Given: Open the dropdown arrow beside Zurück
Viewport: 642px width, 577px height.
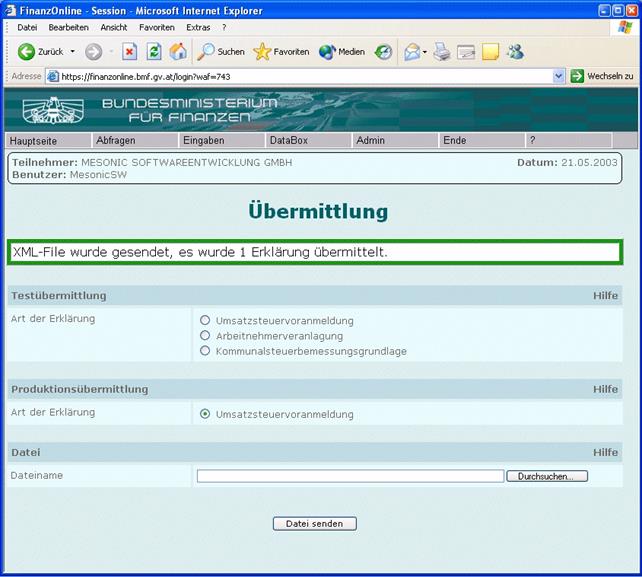Looking at the screenshot, I should 72,52.
